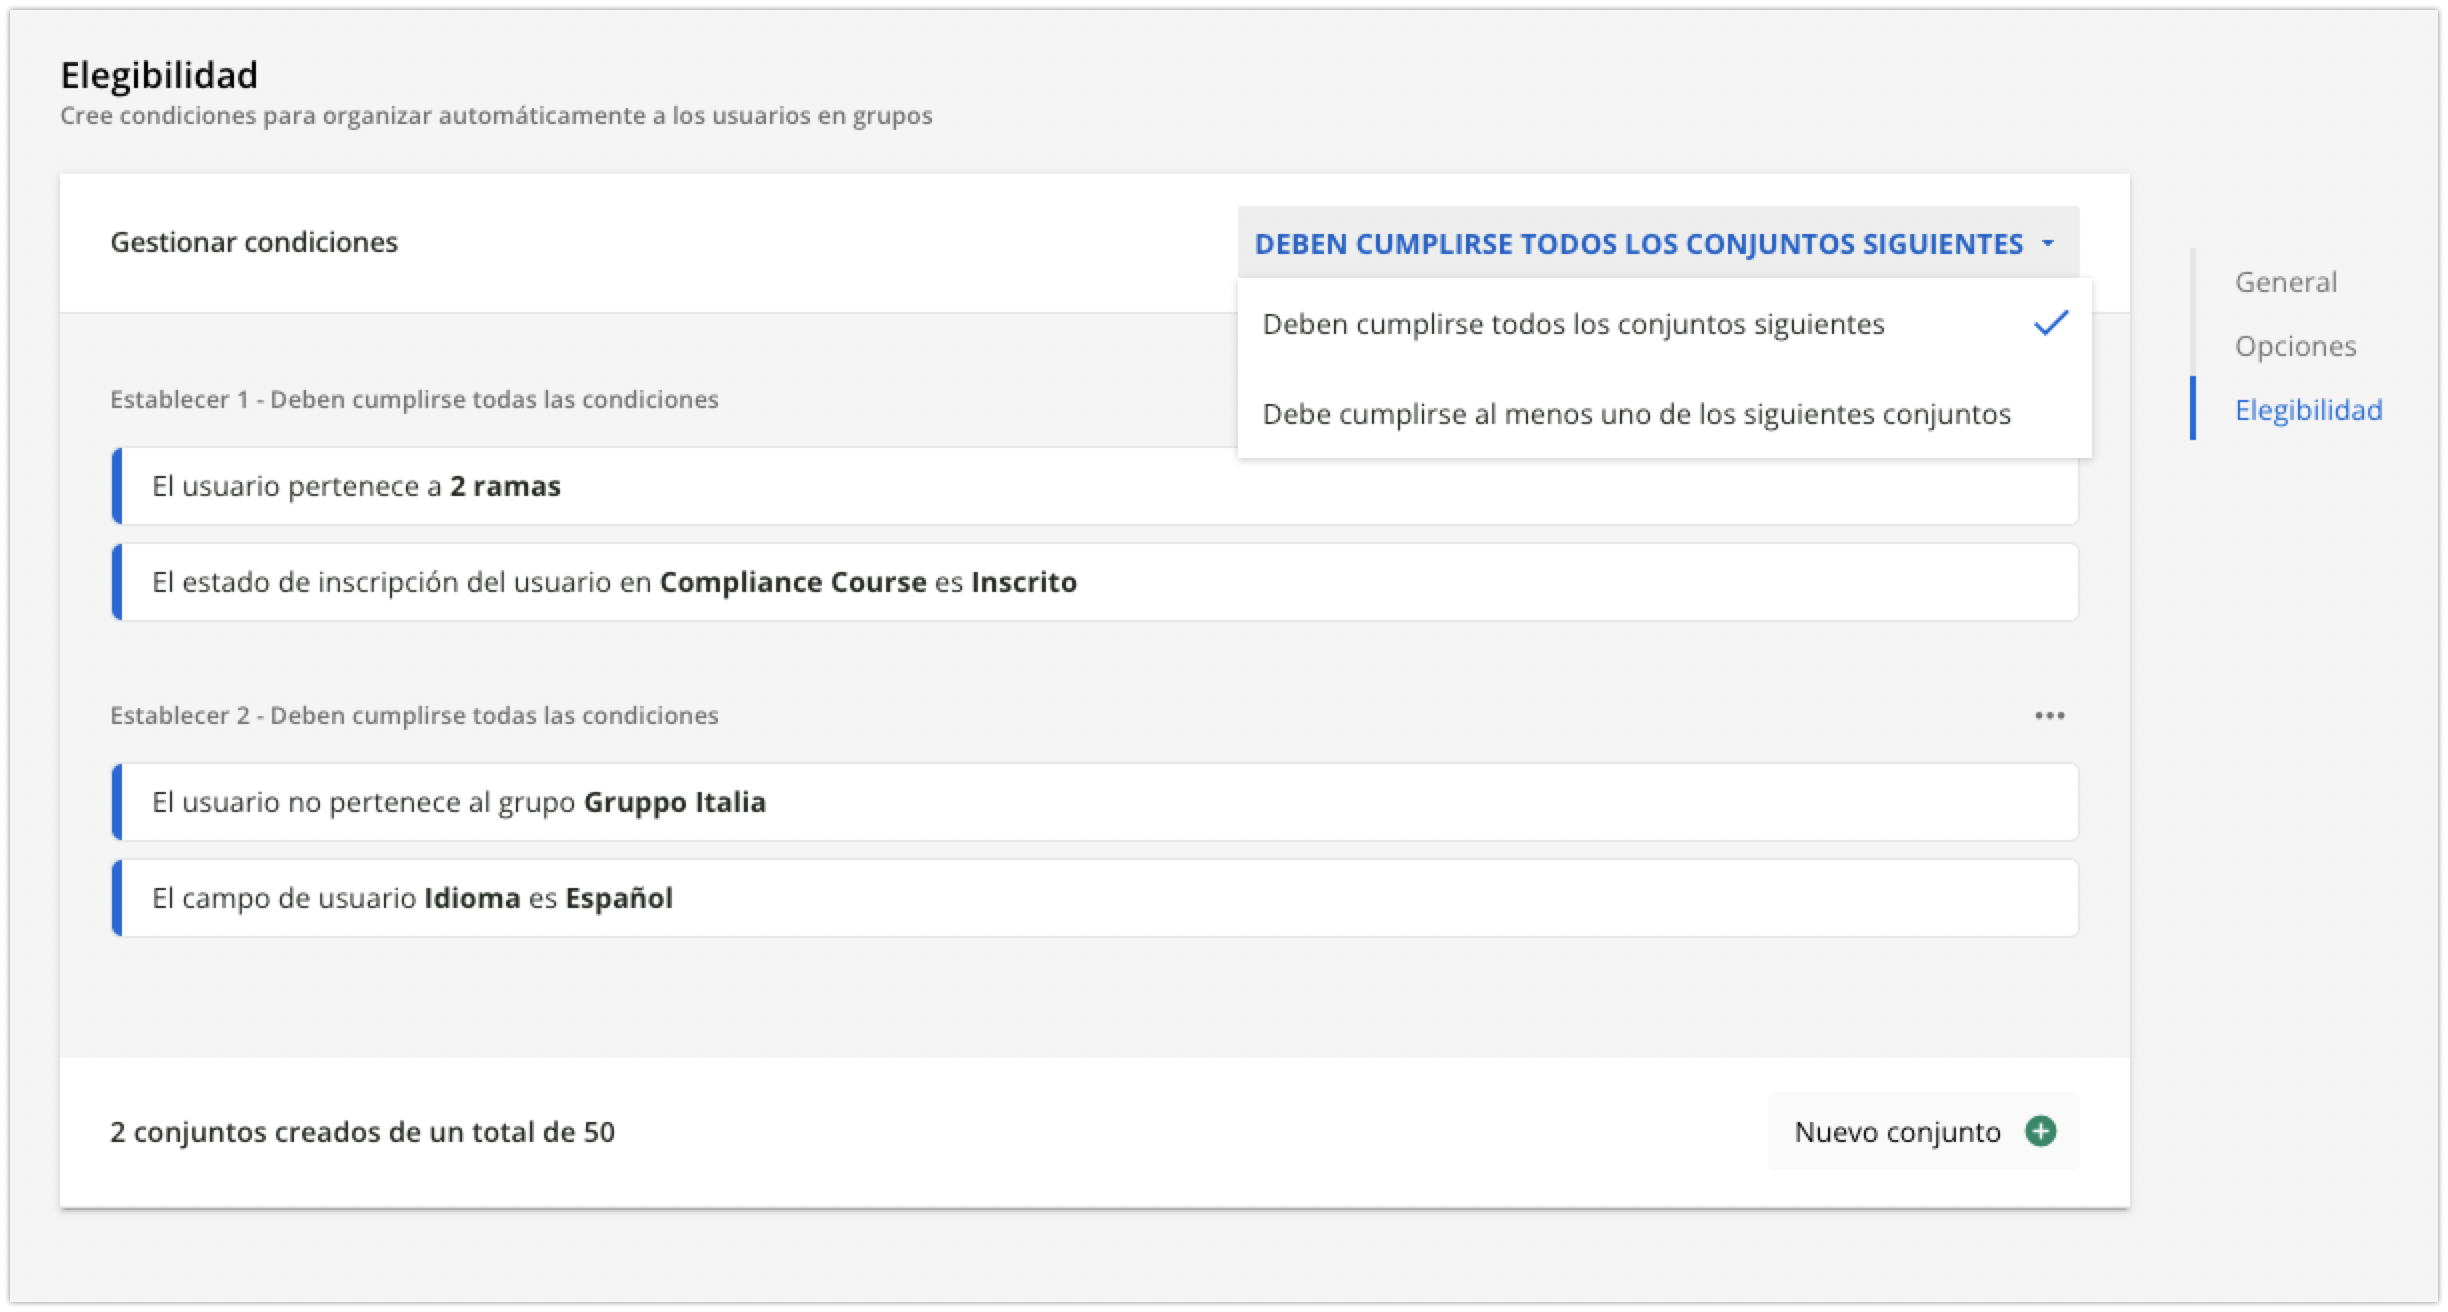Switch to the Opciones section
Image resolution: width=2448 pixels, height=1312 pixels.
coord(2296,346)
